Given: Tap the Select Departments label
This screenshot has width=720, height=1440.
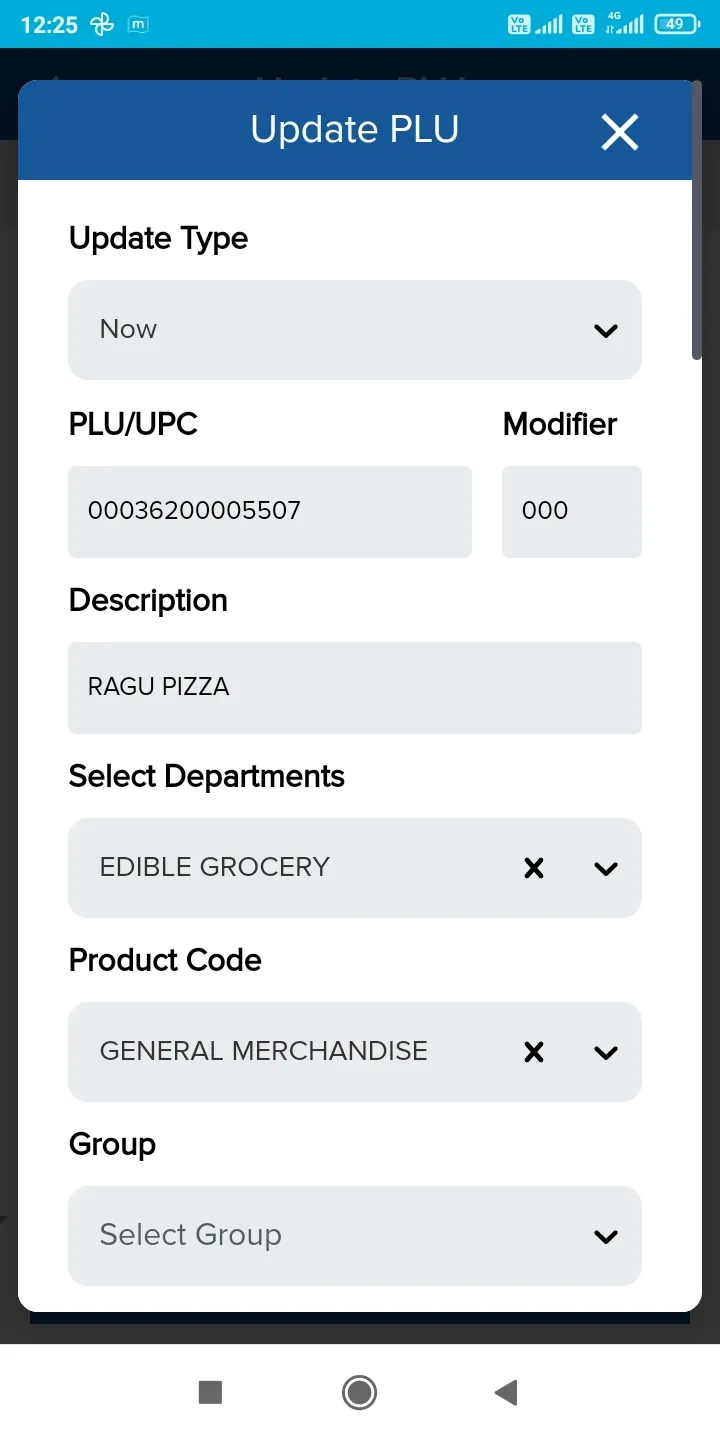Looking at the screenshot, I should coord(206,776).
